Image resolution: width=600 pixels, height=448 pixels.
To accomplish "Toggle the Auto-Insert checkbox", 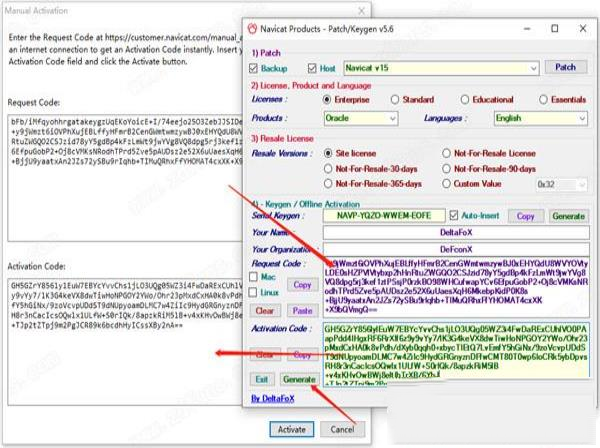I will [x=454, y=215].
